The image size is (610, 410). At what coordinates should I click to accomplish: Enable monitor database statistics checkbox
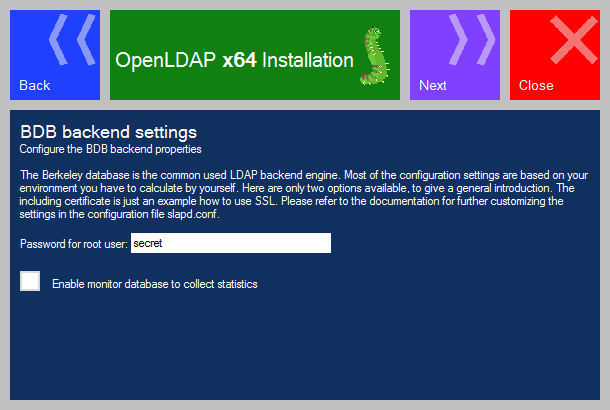(30, 281)
